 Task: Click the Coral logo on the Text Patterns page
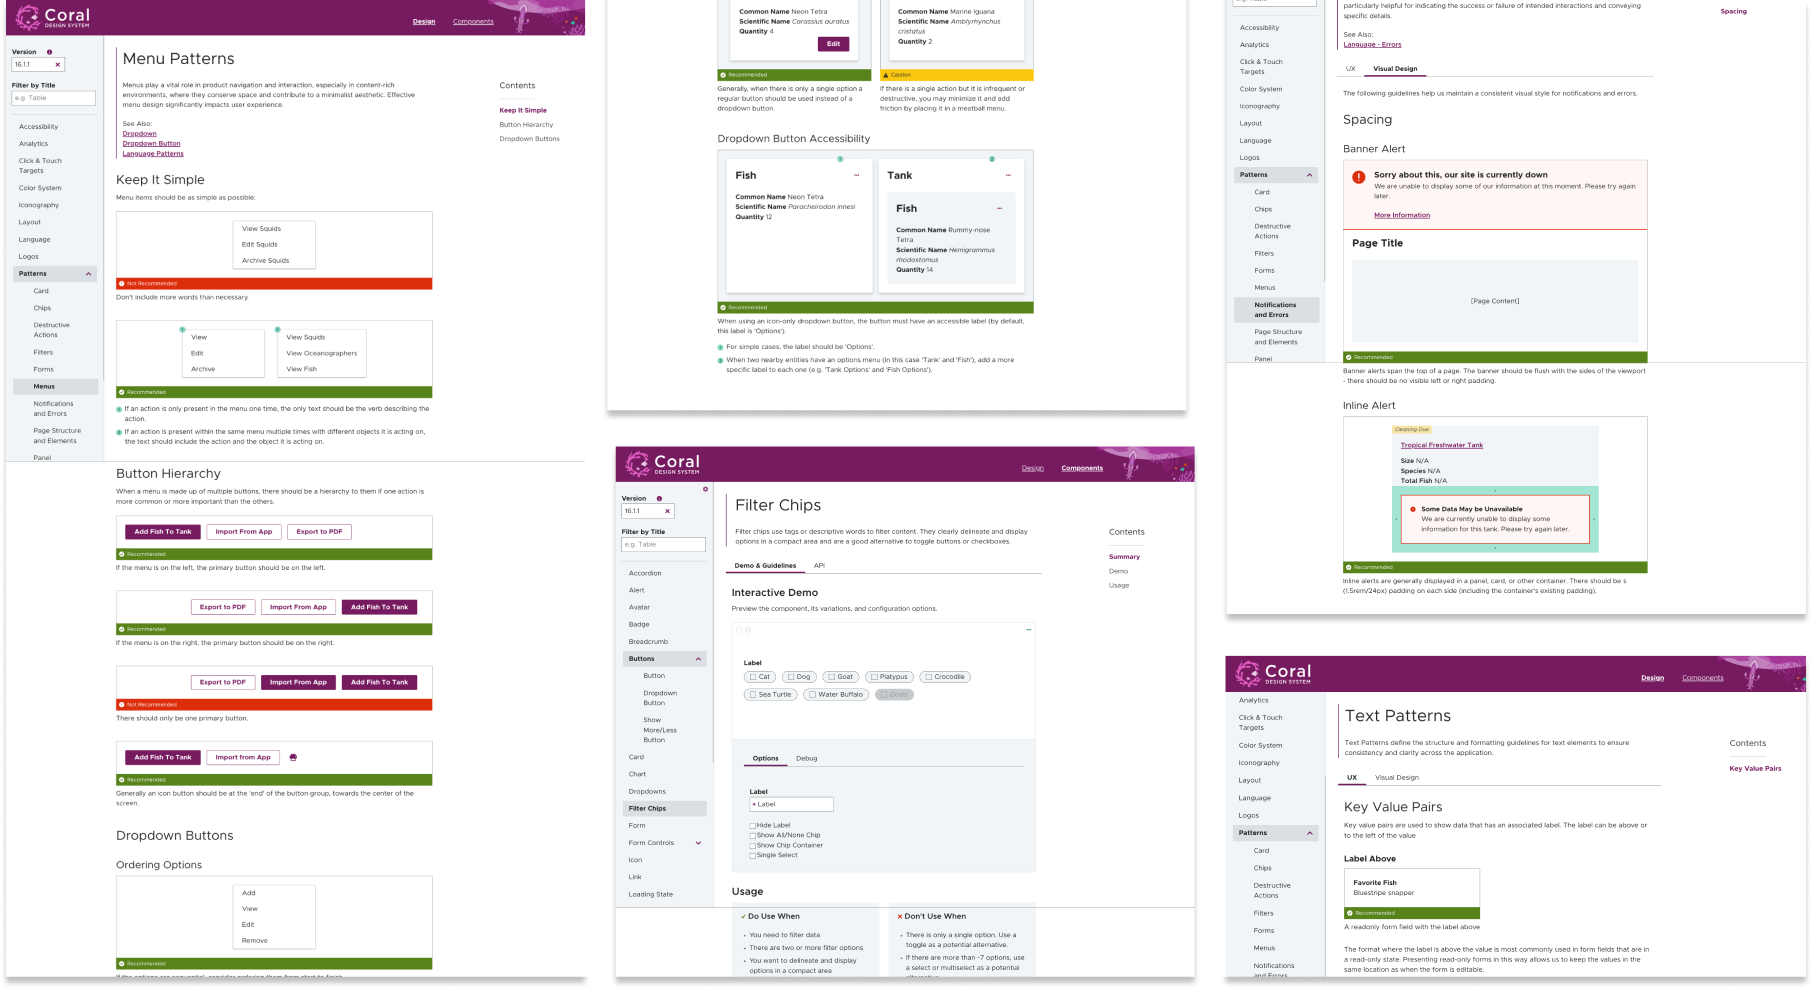coord(1273,673)
